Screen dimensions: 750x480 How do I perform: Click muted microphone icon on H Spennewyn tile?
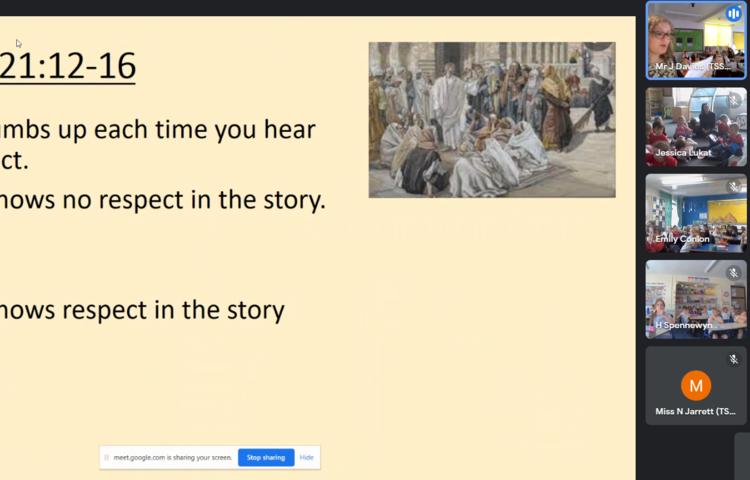(x=734, y=273)
